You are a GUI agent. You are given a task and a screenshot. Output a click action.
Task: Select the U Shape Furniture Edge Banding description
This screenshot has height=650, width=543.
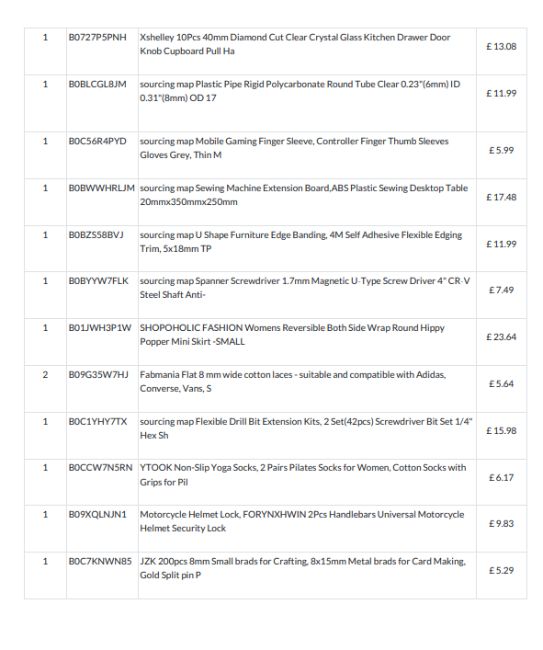pyautogui.click(x=301, y=241)
